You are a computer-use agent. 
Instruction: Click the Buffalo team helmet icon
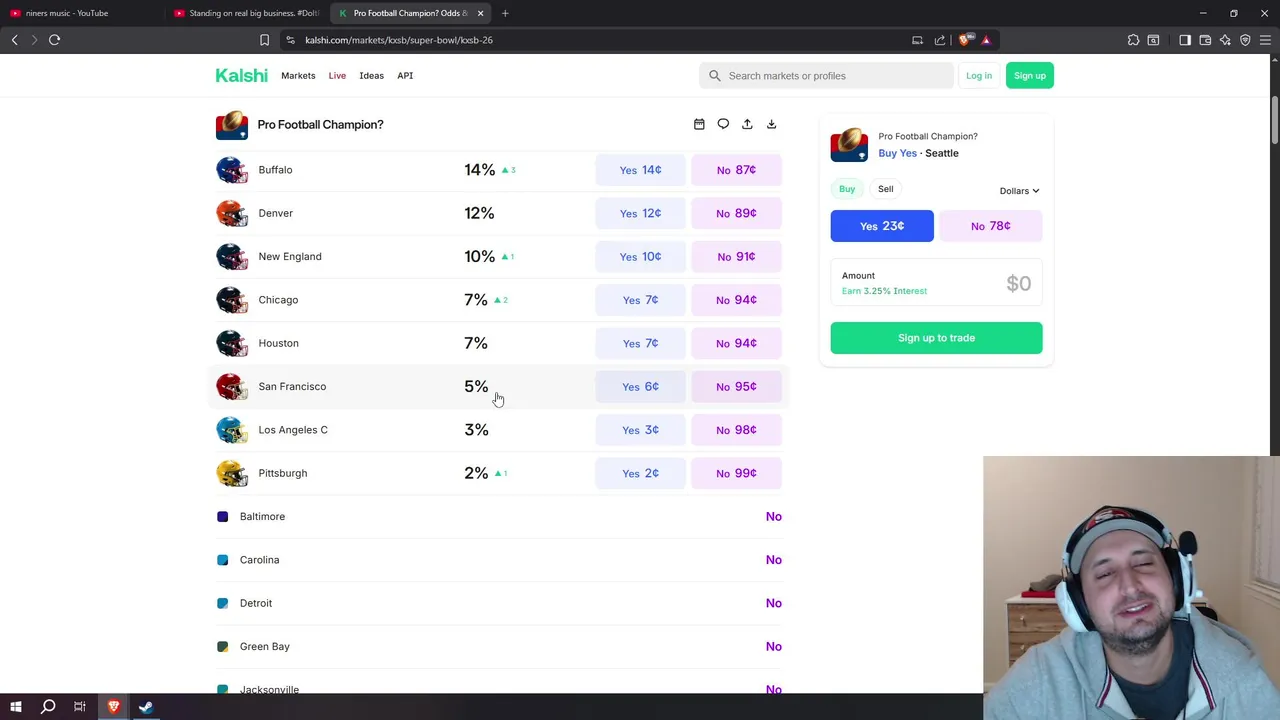231,170
